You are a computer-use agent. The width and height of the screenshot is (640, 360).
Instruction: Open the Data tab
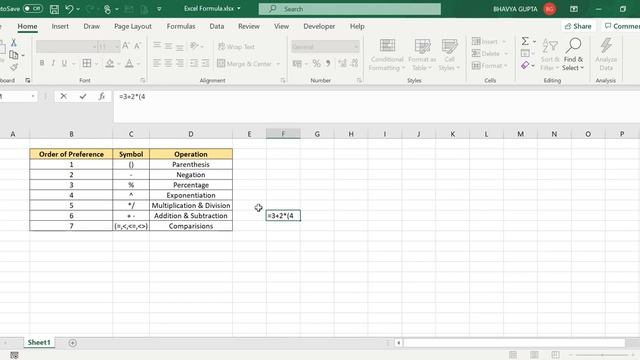coord(217,26)
